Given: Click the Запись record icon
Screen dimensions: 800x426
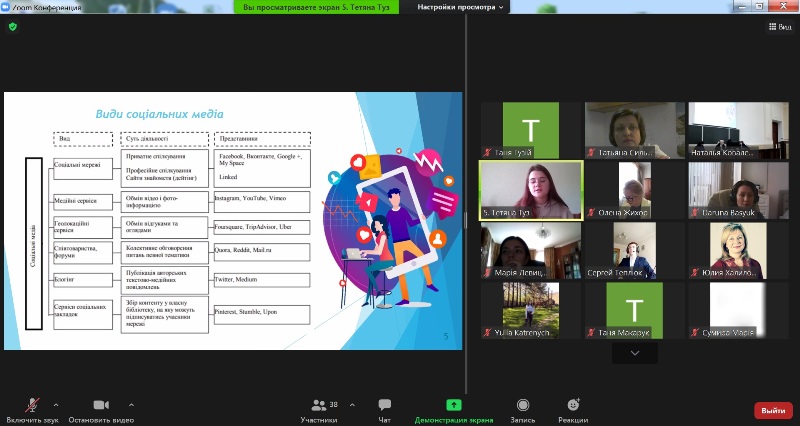Looking at the screenshot, I should [523, 405].
